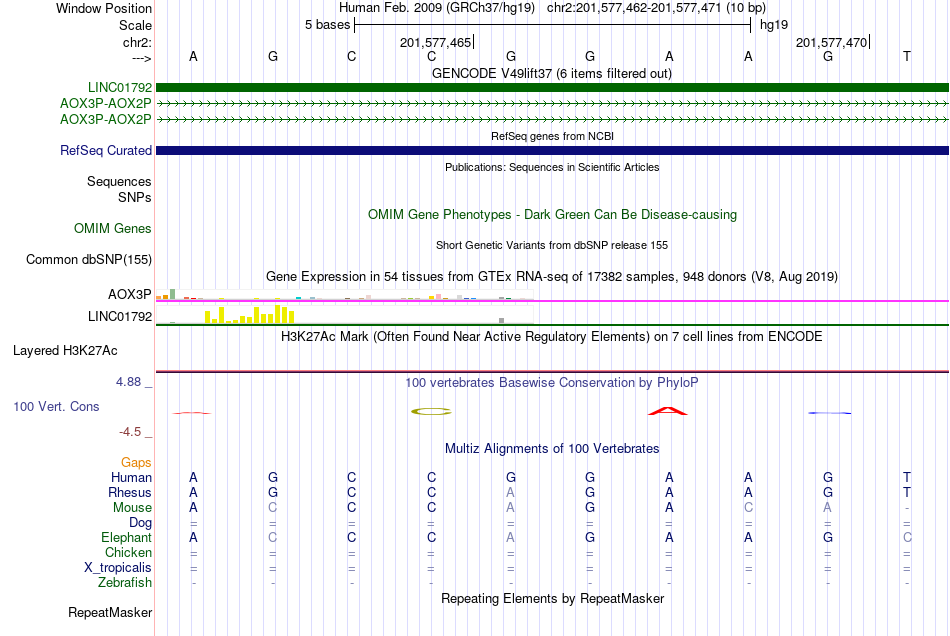Click the 4.88 PhyloP upper scale value
The height and width of the screenshot is (636, 950).
tap(128, 382)
